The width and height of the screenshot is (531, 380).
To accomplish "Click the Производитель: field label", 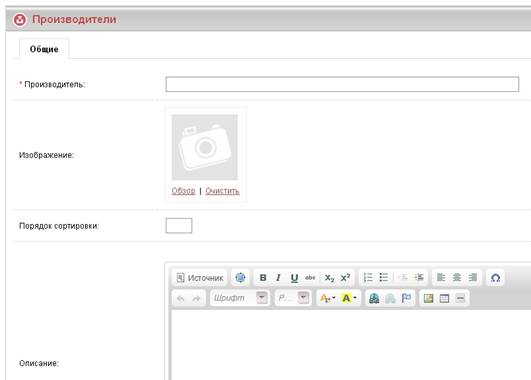I will (55, 84).
